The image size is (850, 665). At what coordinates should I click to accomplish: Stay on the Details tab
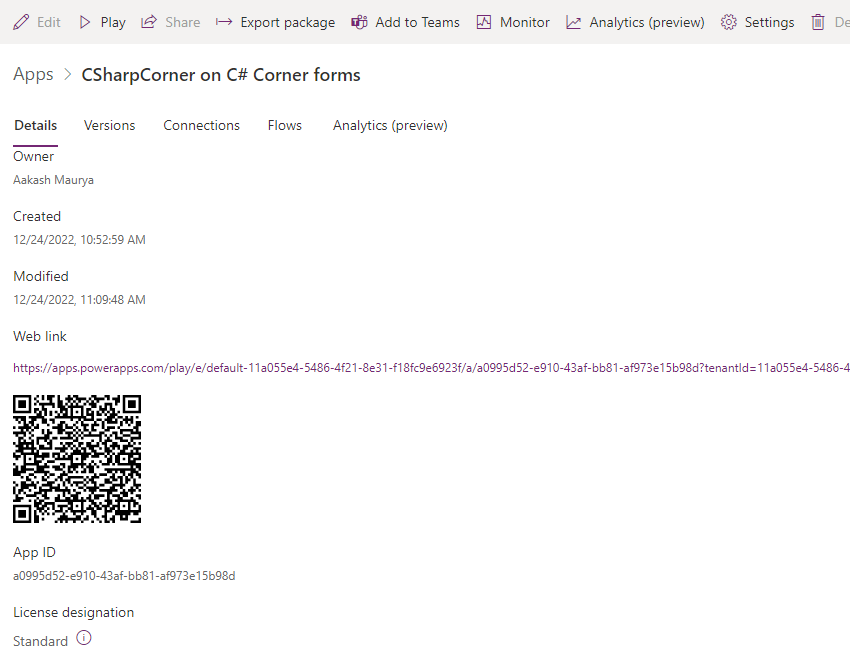35,125
